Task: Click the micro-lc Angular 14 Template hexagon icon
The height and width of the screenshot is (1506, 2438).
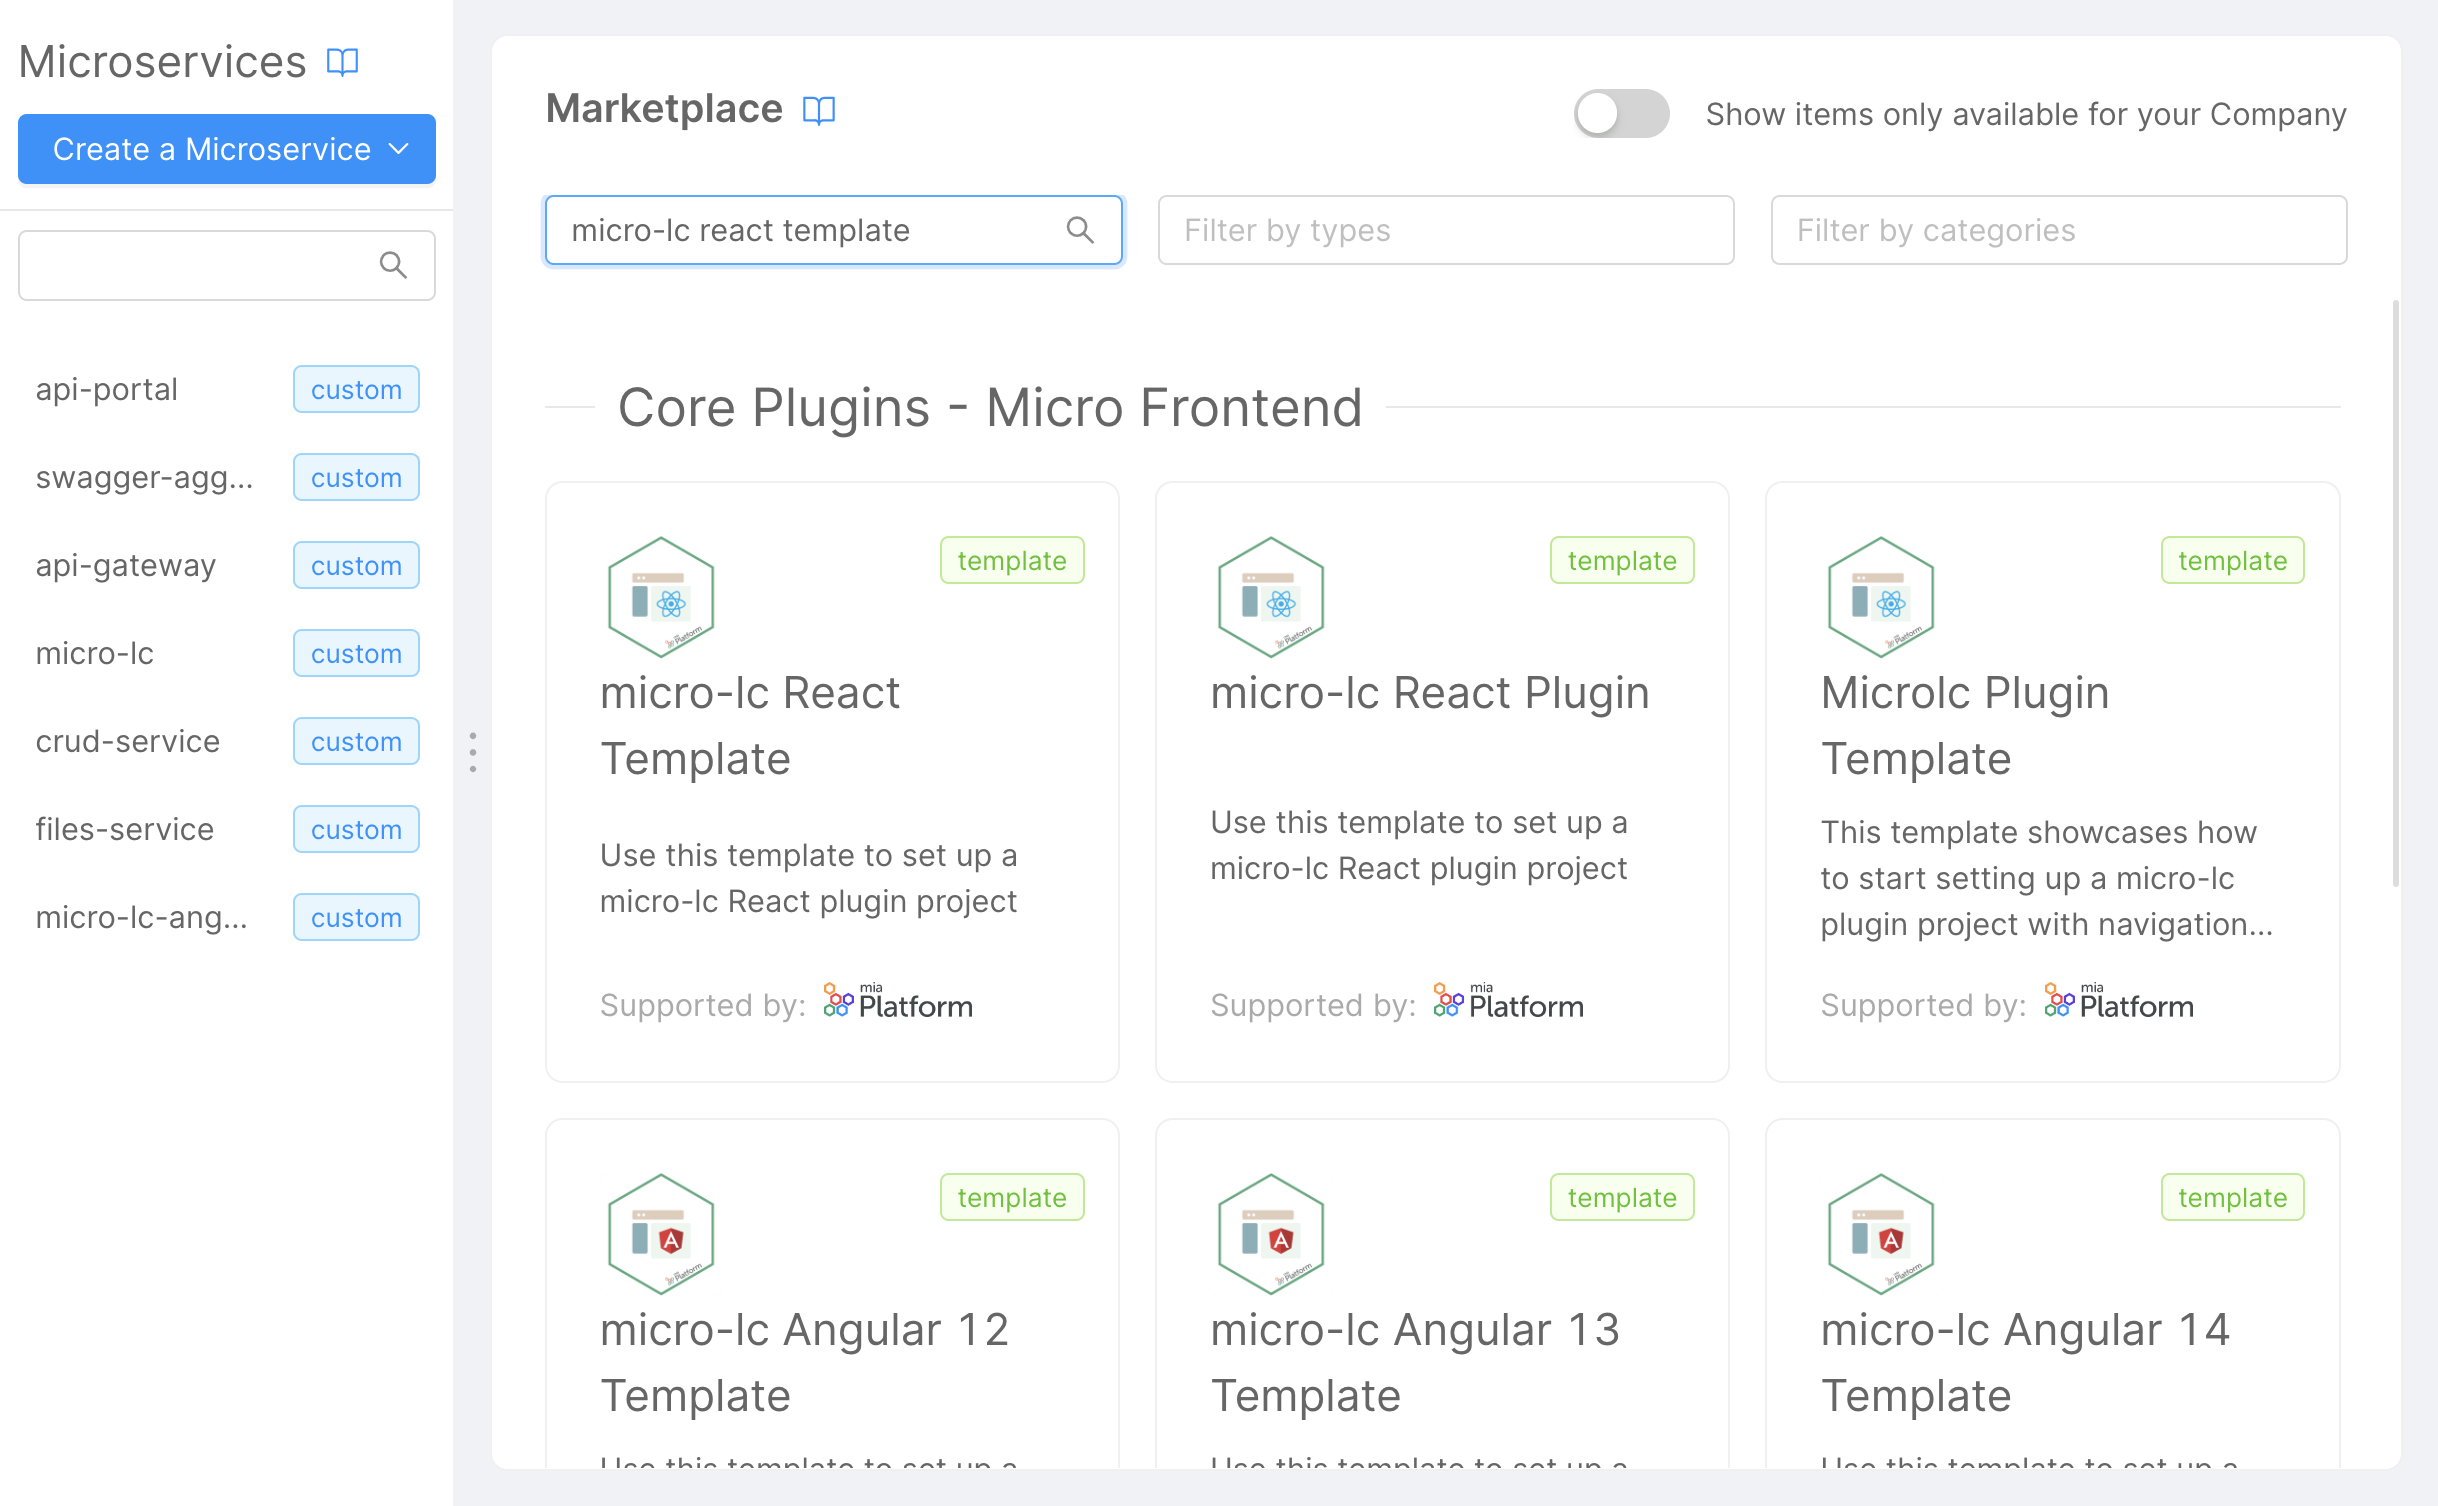Action: tap(1879, 1233)
